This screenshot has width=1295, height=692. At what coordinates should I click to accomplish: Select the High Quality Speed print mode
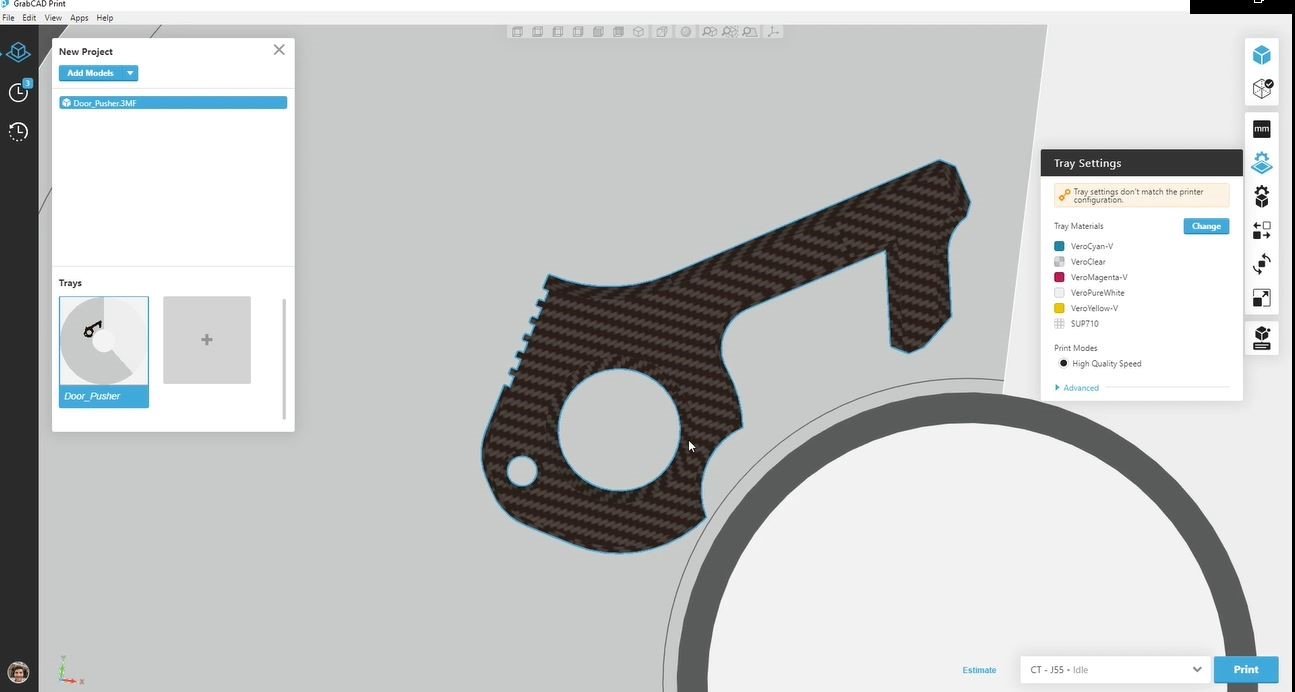[1064, 364]
